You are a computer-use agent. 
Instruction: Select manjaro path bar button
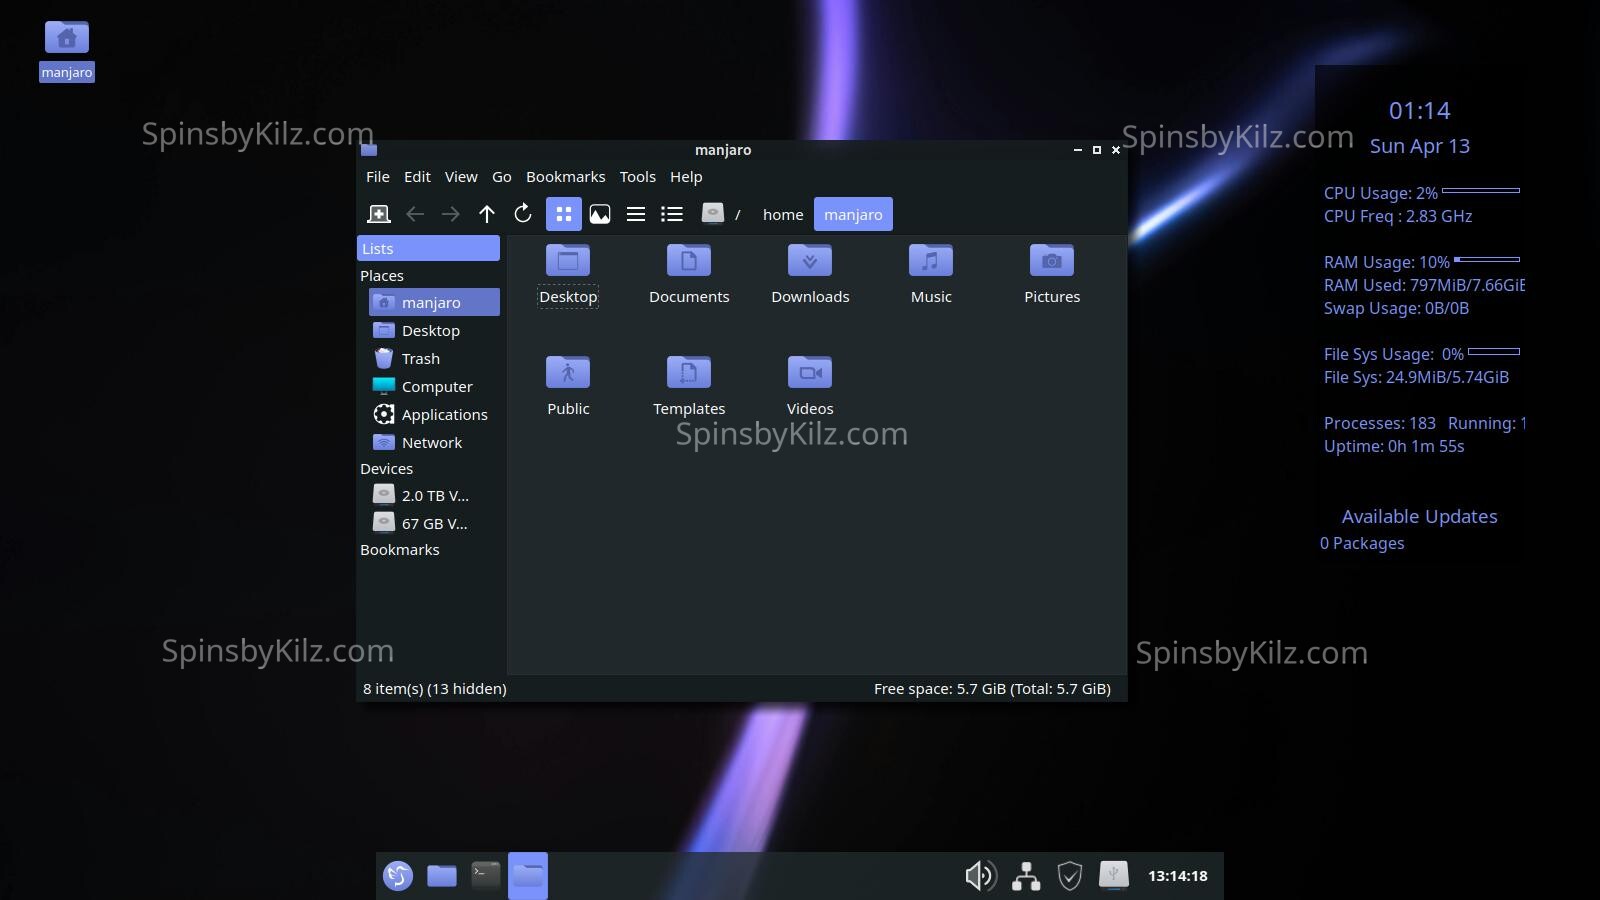tap(853, 214)
